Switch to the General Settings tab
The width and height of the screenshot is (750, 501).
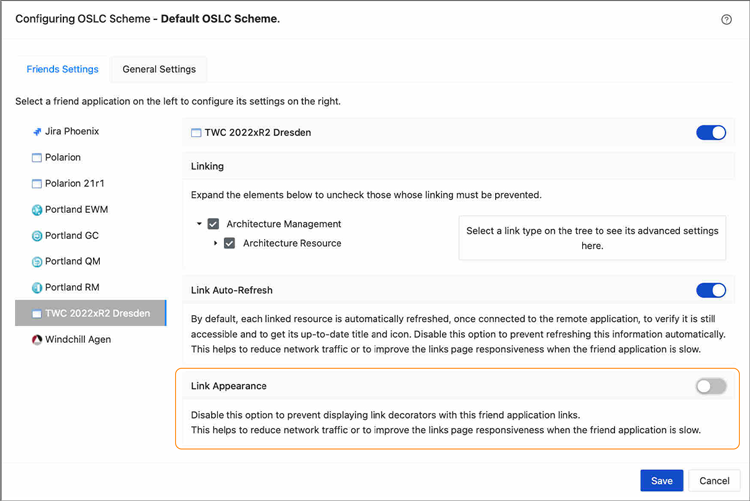tap(159, 69)
